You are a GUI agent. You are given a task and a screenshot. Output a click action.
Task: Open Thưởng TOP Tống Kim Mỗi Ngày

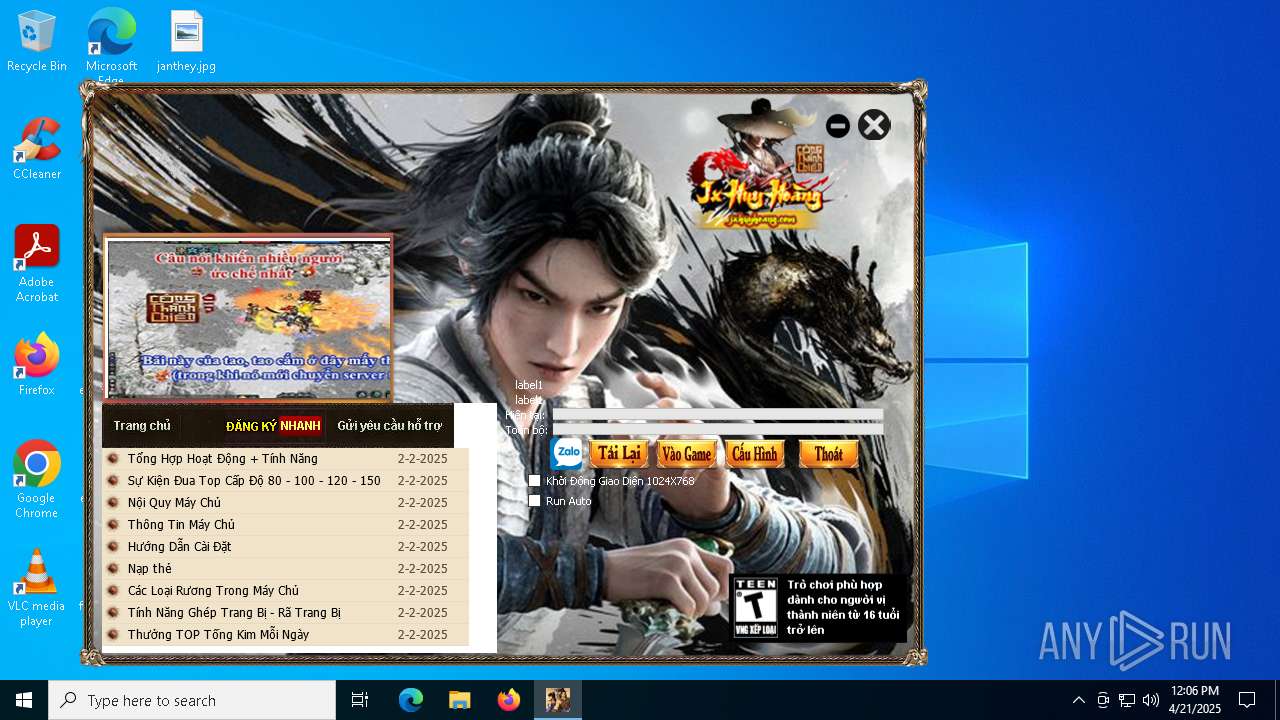pos(218,635)
